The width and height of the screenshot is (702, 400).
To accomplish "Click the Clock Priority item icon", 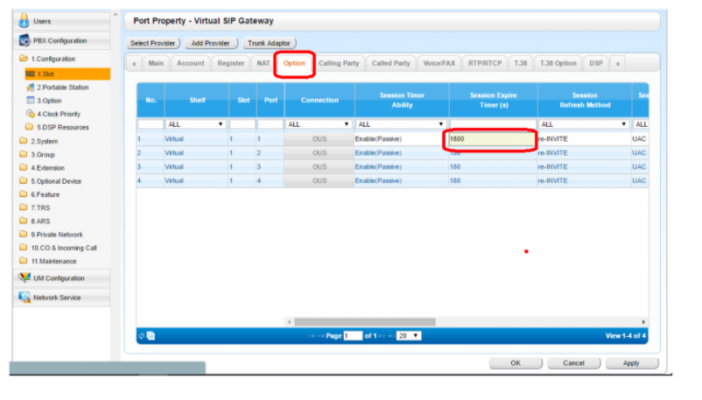I will tap(30, 115).
